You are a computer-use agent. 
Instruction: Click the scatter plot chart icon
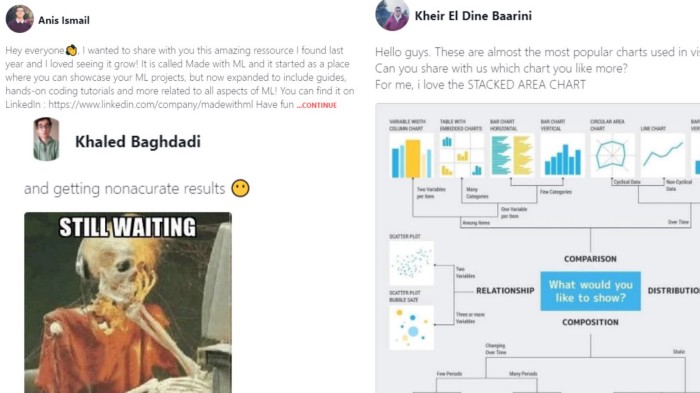coord(411,263)
